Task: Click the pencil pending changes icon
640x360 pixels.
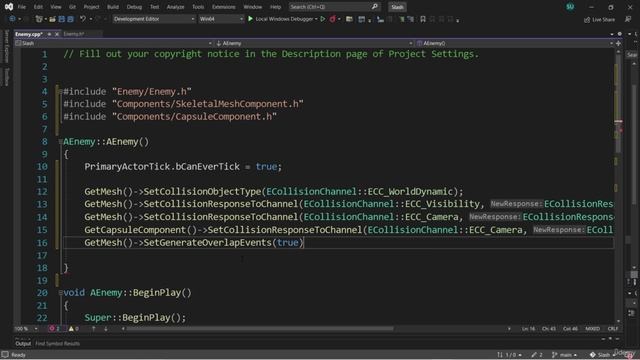Action: pos(537,355)
